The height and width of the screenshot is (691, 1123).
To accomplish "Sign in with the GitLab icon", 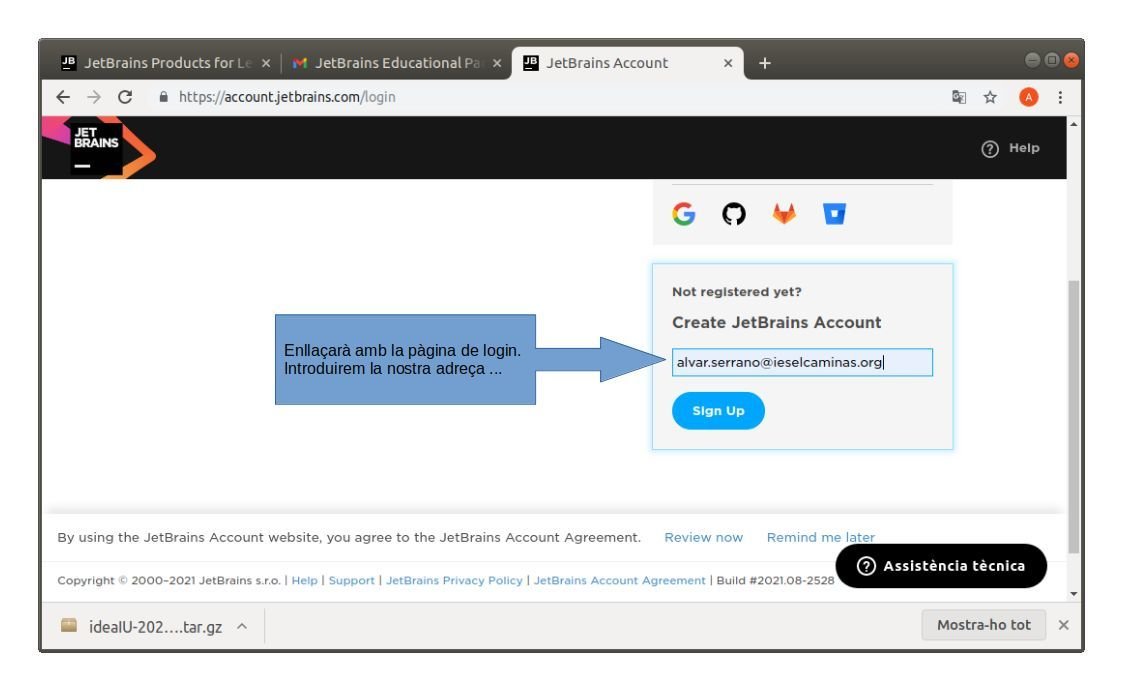I will point(784,213).
